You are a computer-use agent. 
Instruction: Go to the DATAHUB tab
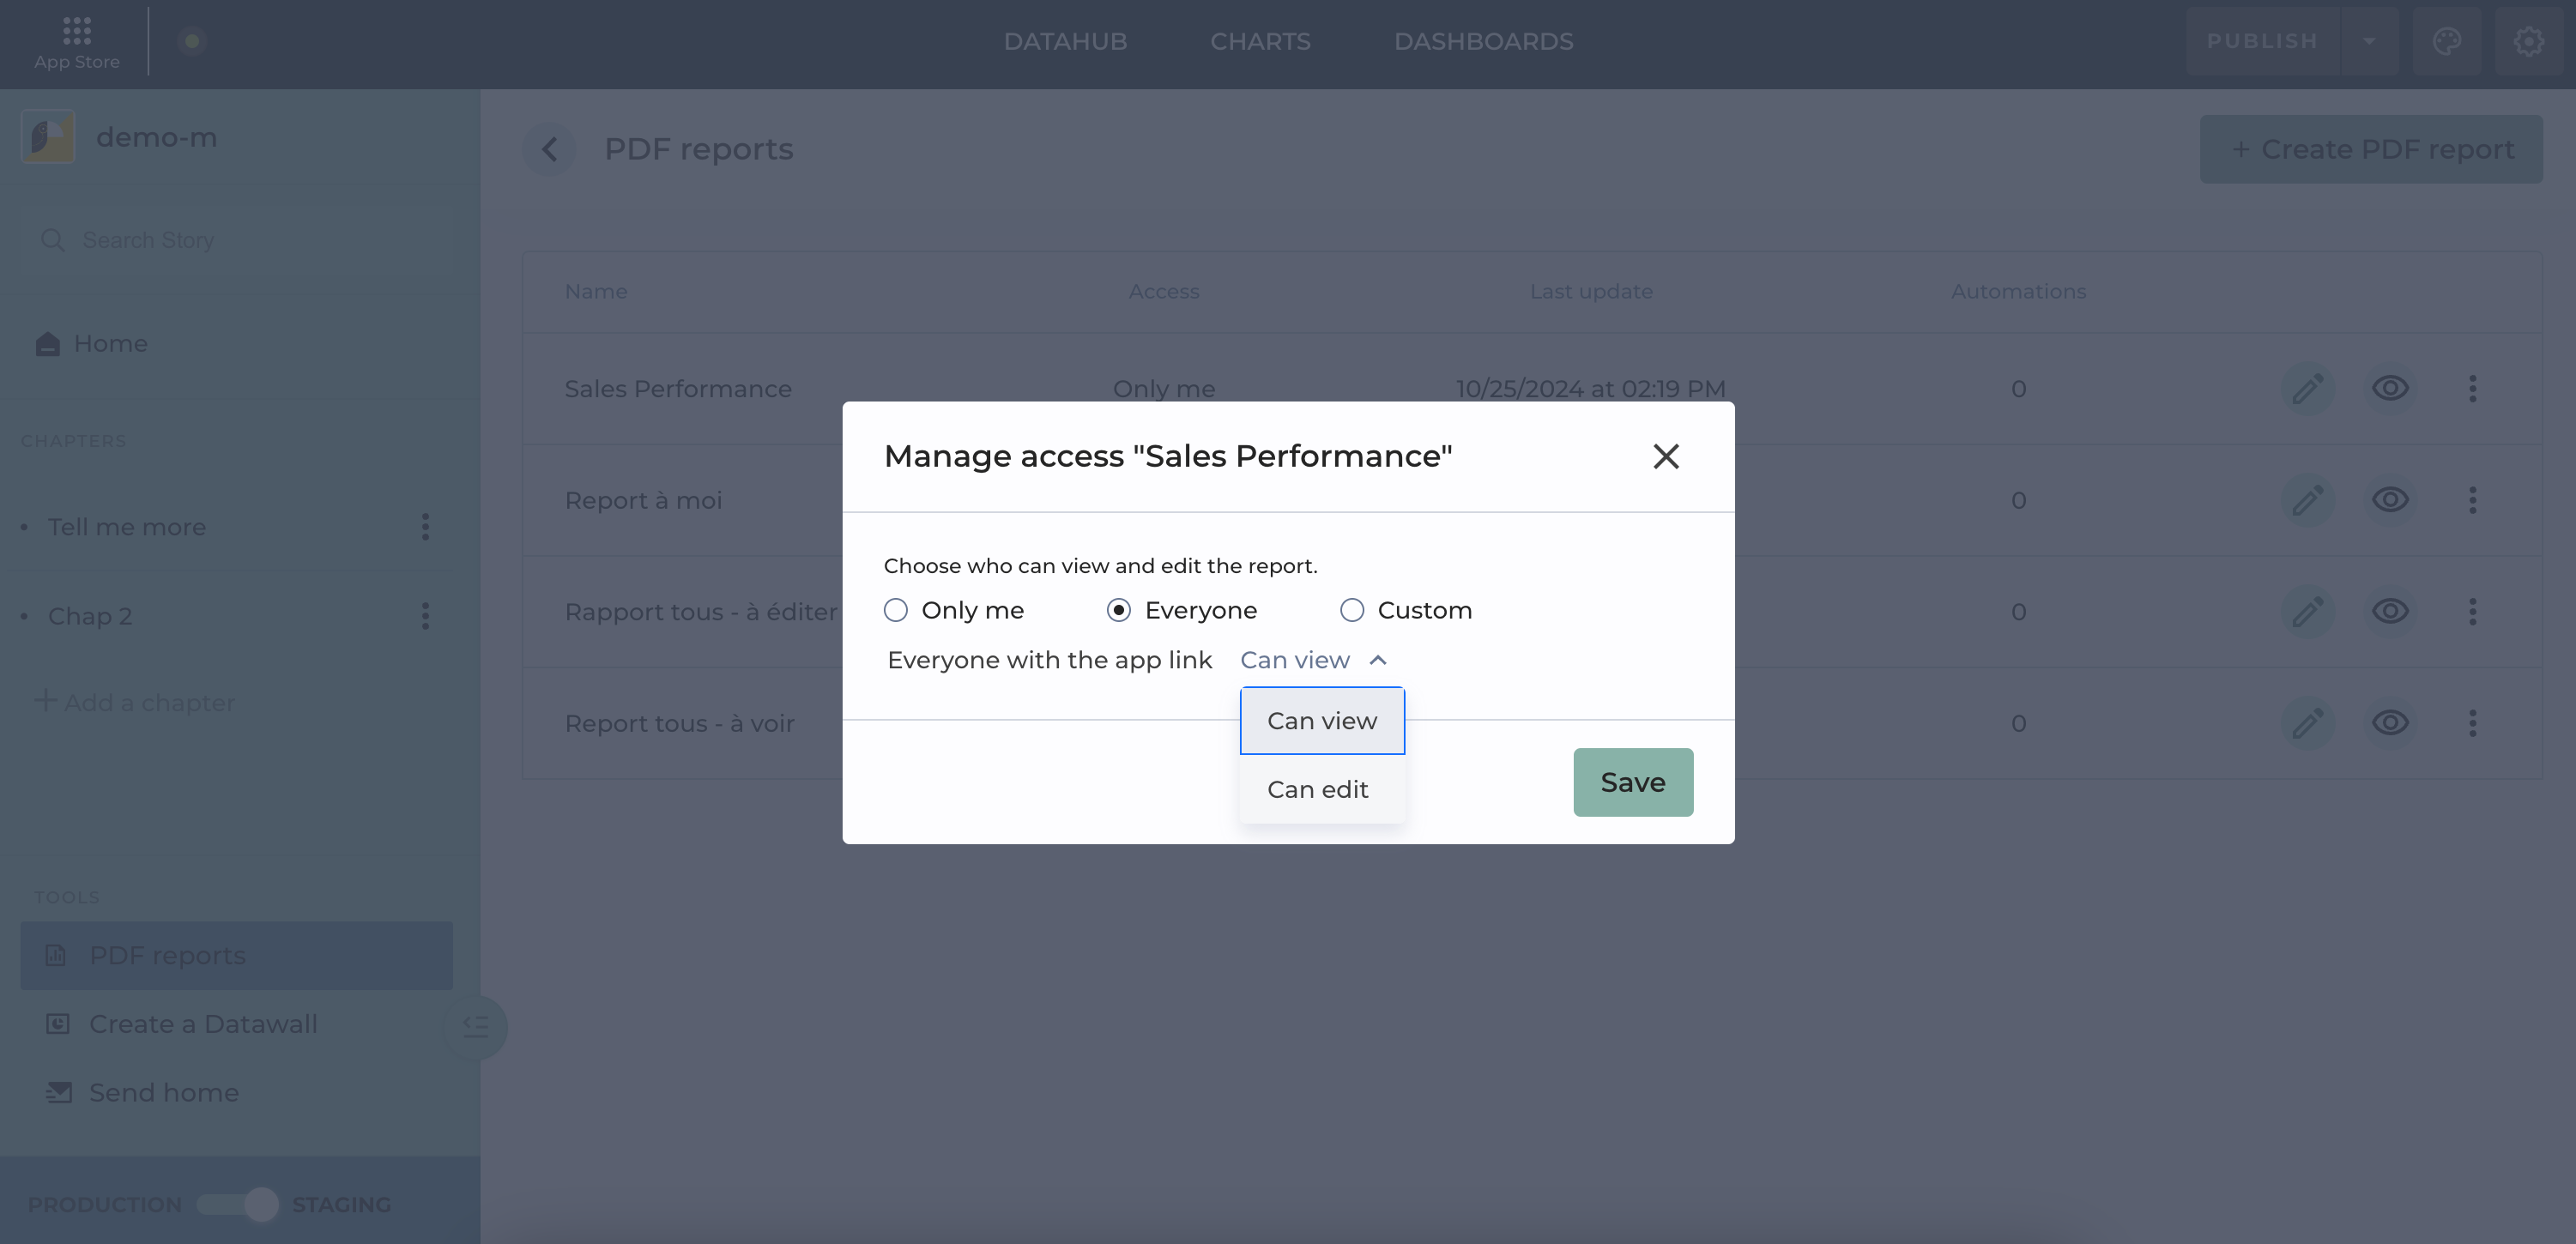tap(1065, 41)
